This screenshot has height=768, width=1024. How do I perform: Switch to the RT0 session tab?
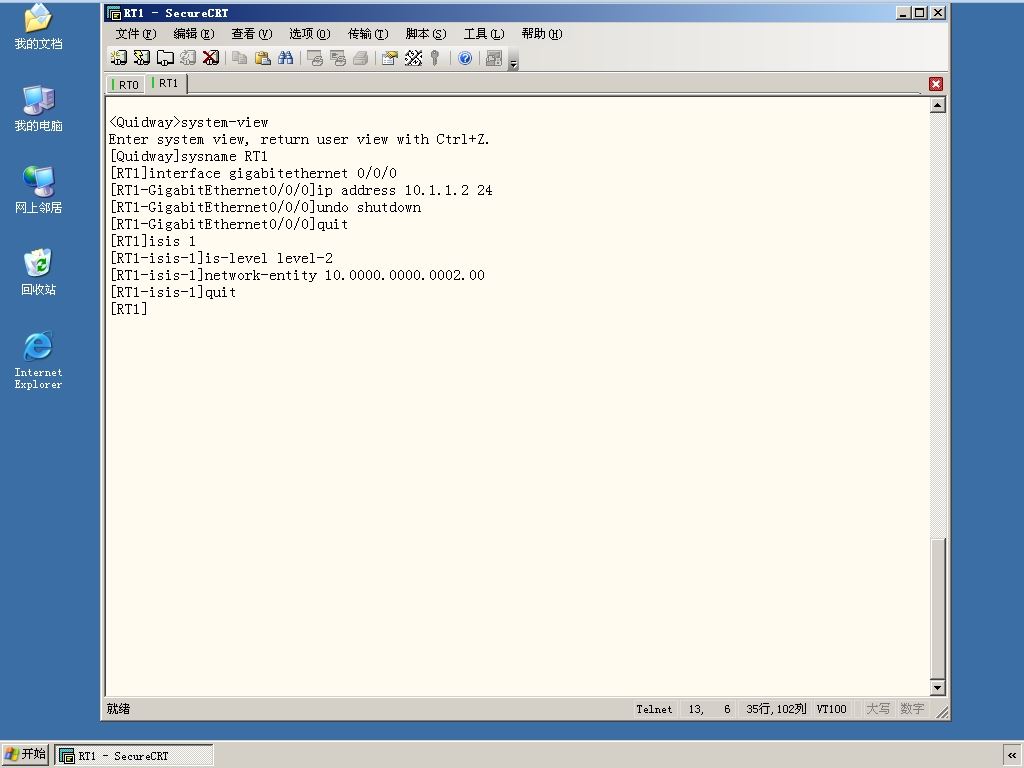[x=126, y=84]
